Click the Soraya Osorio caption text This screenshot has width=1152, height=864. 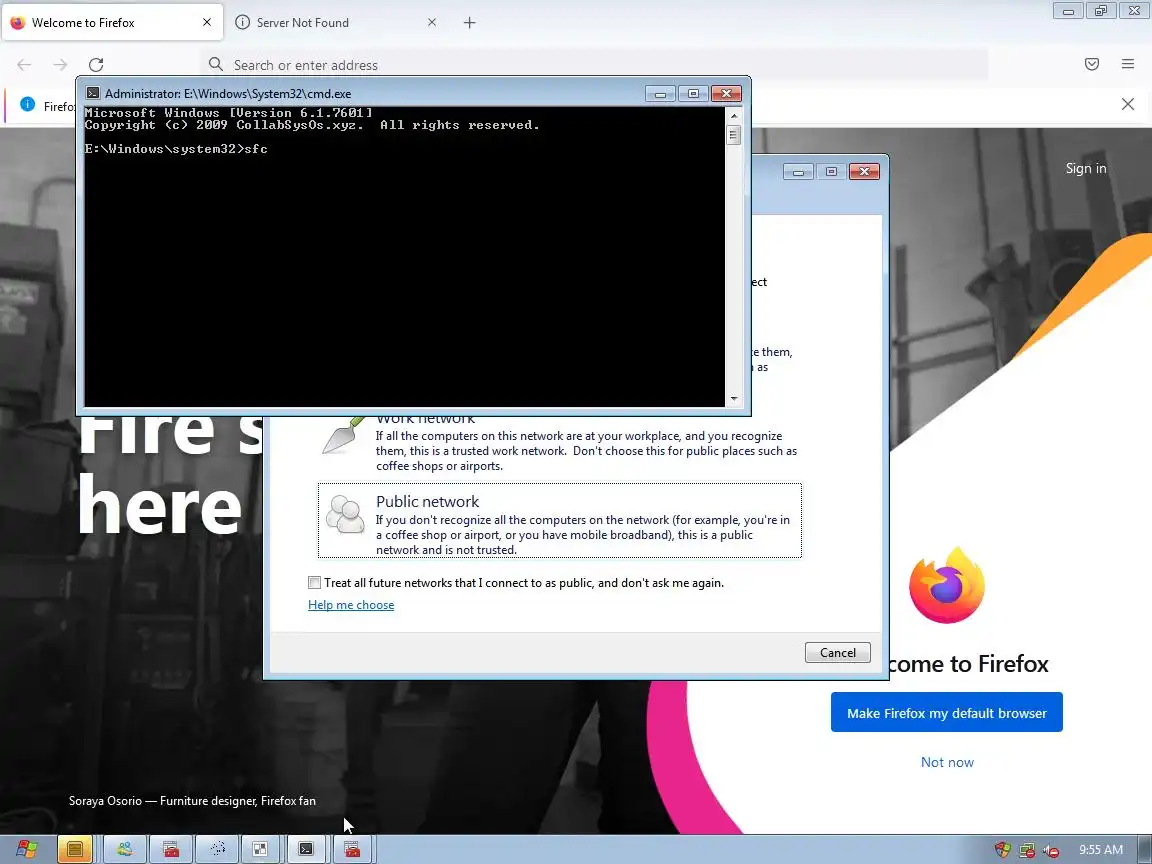coord(192,801)
